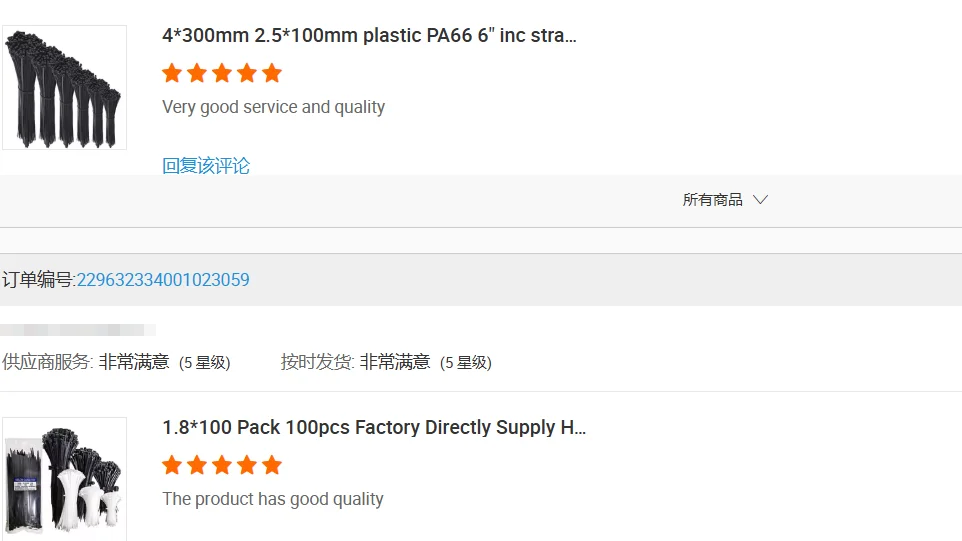Click the third star of the 4*300mm review
This screenshot has height=541, width=962.
[x=222, y=73]
